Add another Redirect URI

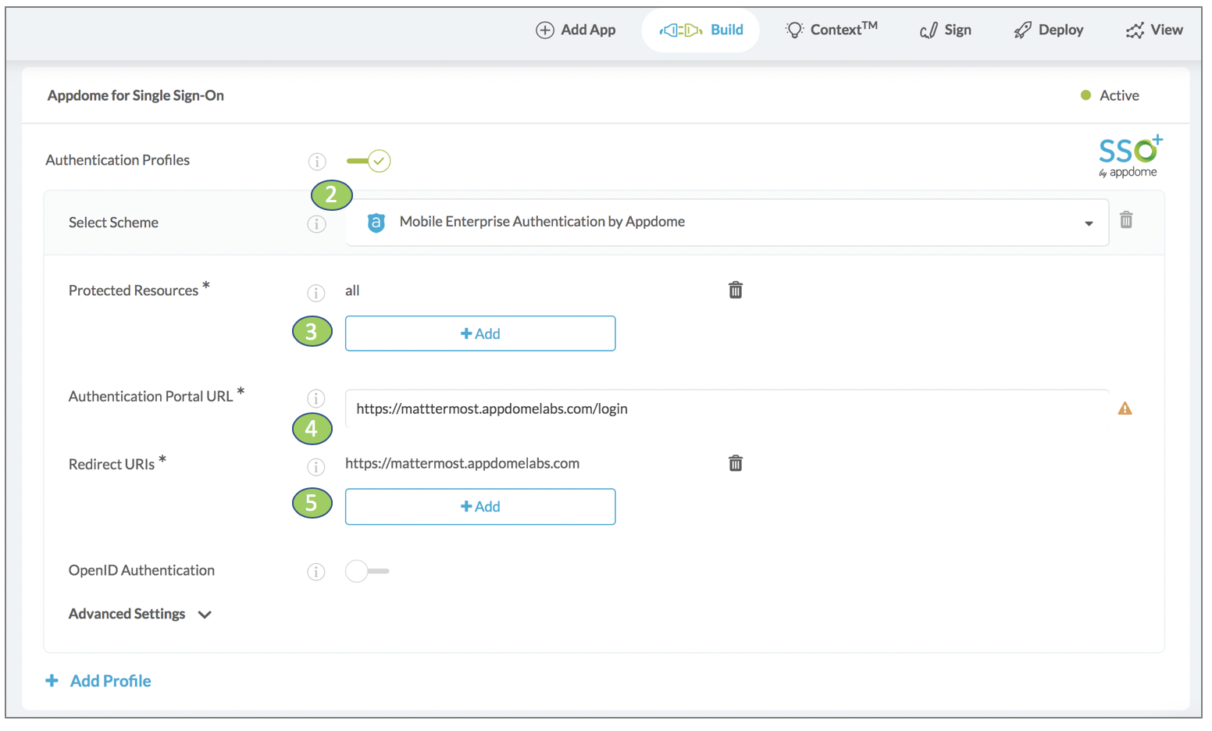coord(480,507)
